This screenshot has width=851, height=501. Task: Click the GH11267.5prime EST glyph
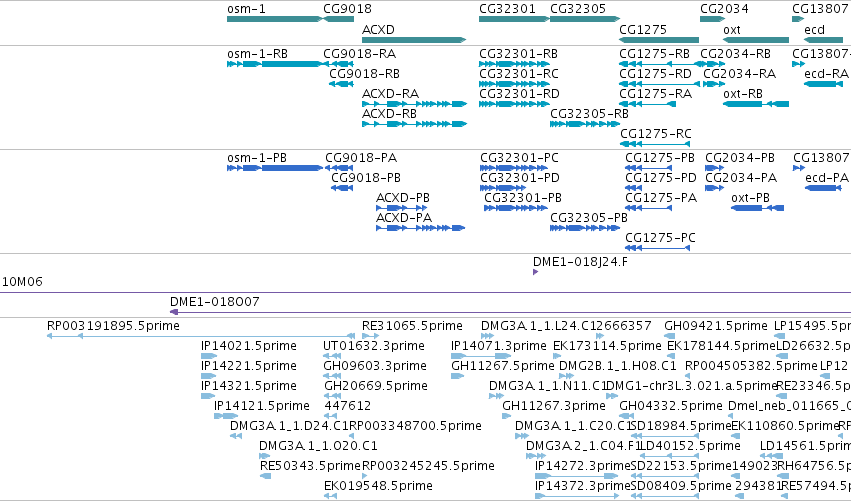point(458,376)
